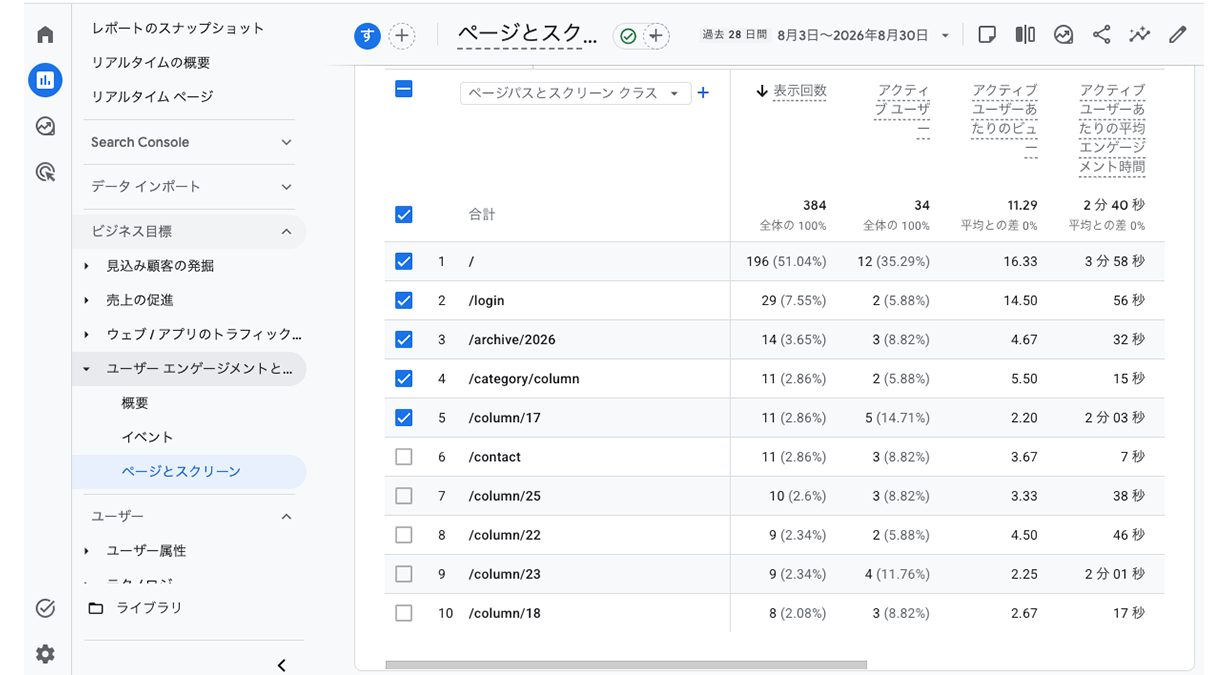This screenshot has width=1228, height=675.
Task: Open the compare columns icon
Action: pyautogui.click(x=1025, y=35)
